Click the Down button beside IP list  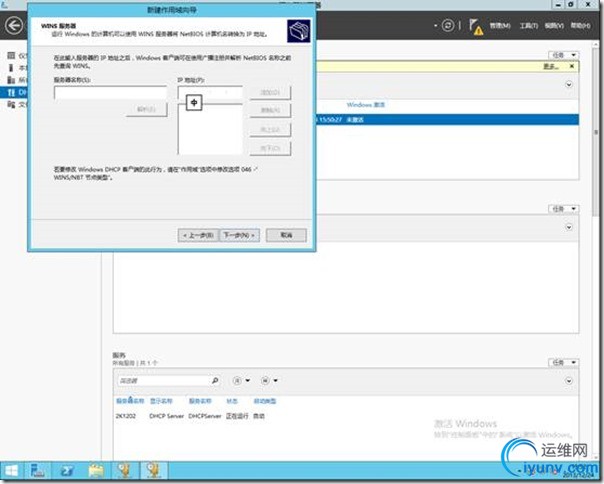pos(270,148)
